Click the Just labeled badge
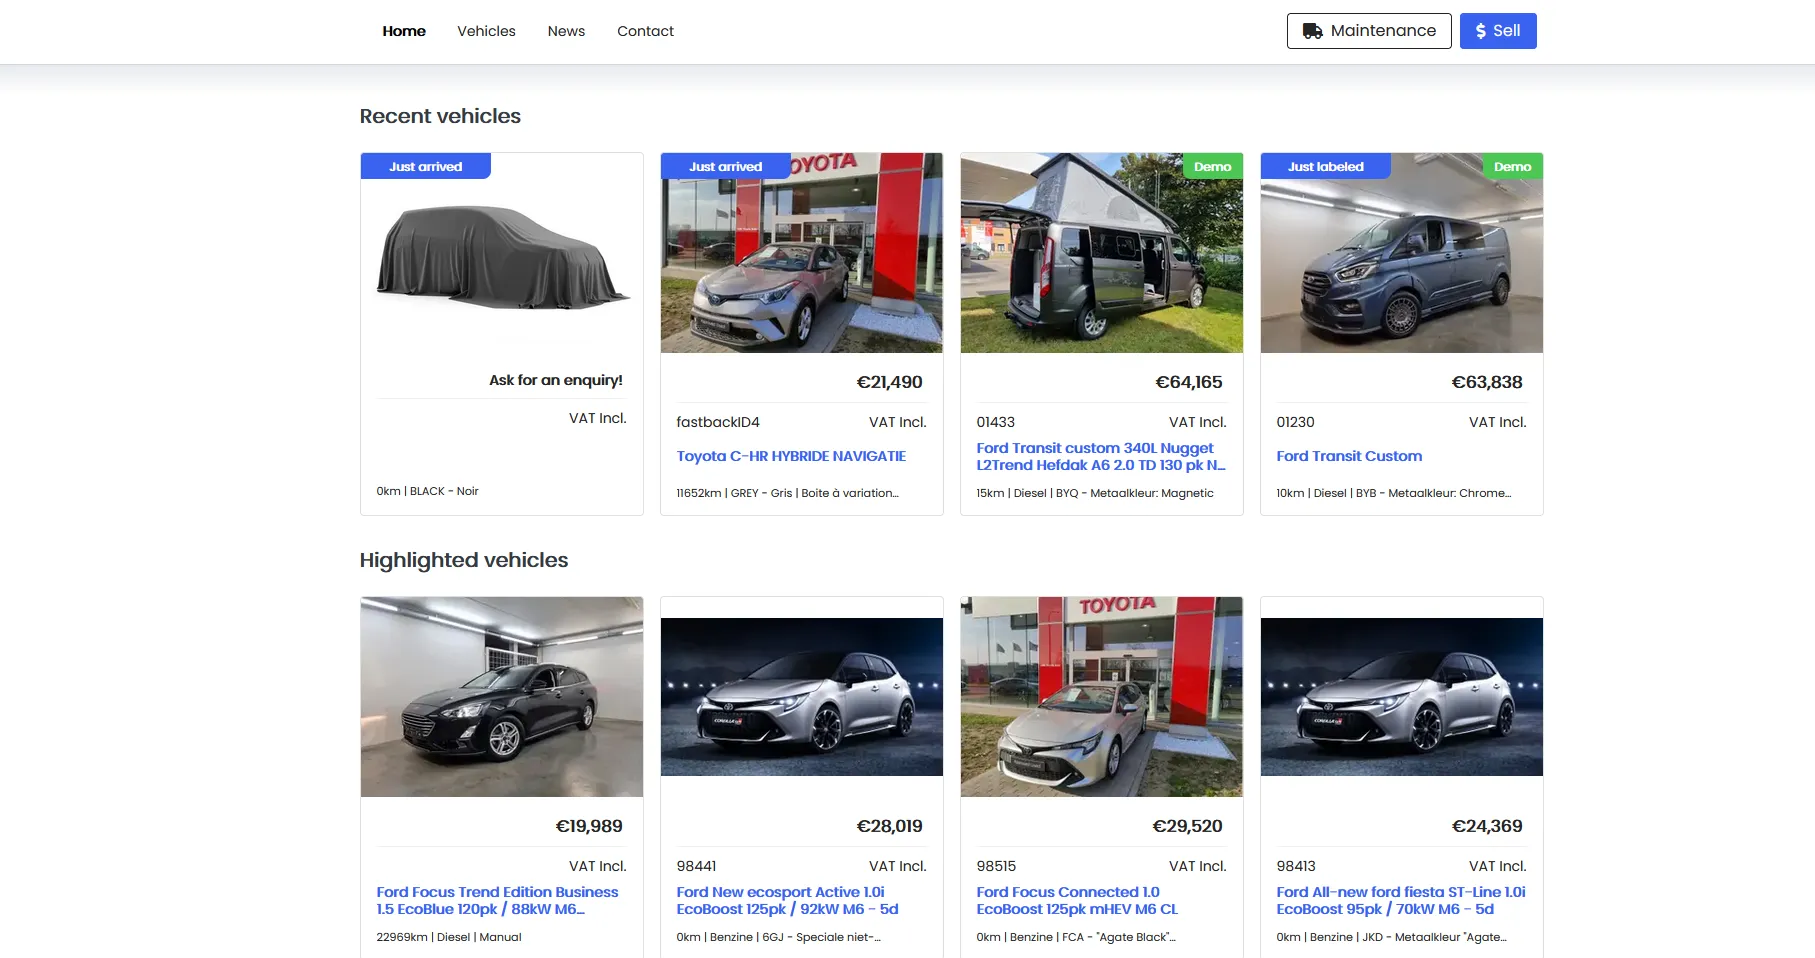The height and width of the screenshot is (958, 1815). click(x=1326, y=166)
